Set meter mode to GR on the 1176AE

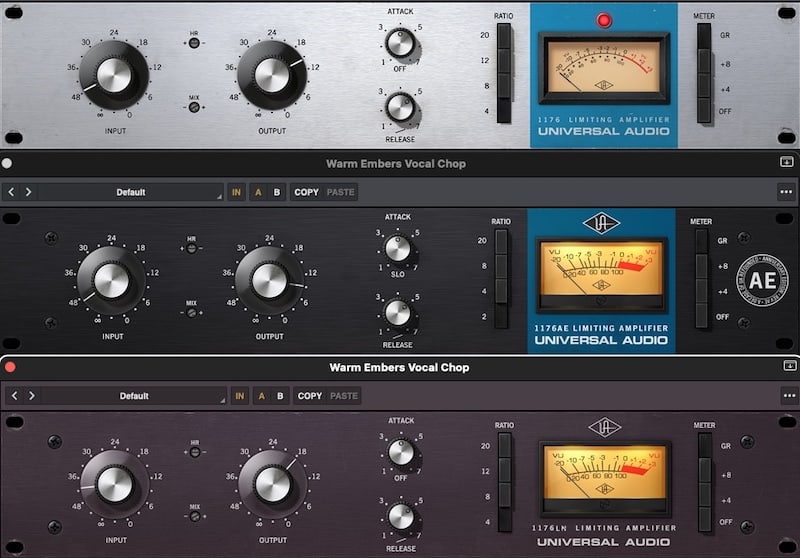tap(702, 241)
